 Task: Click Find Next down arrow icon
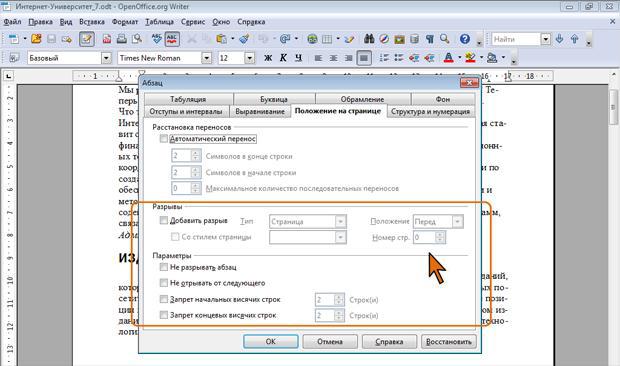pyautogui.click(x=560, y=39)
